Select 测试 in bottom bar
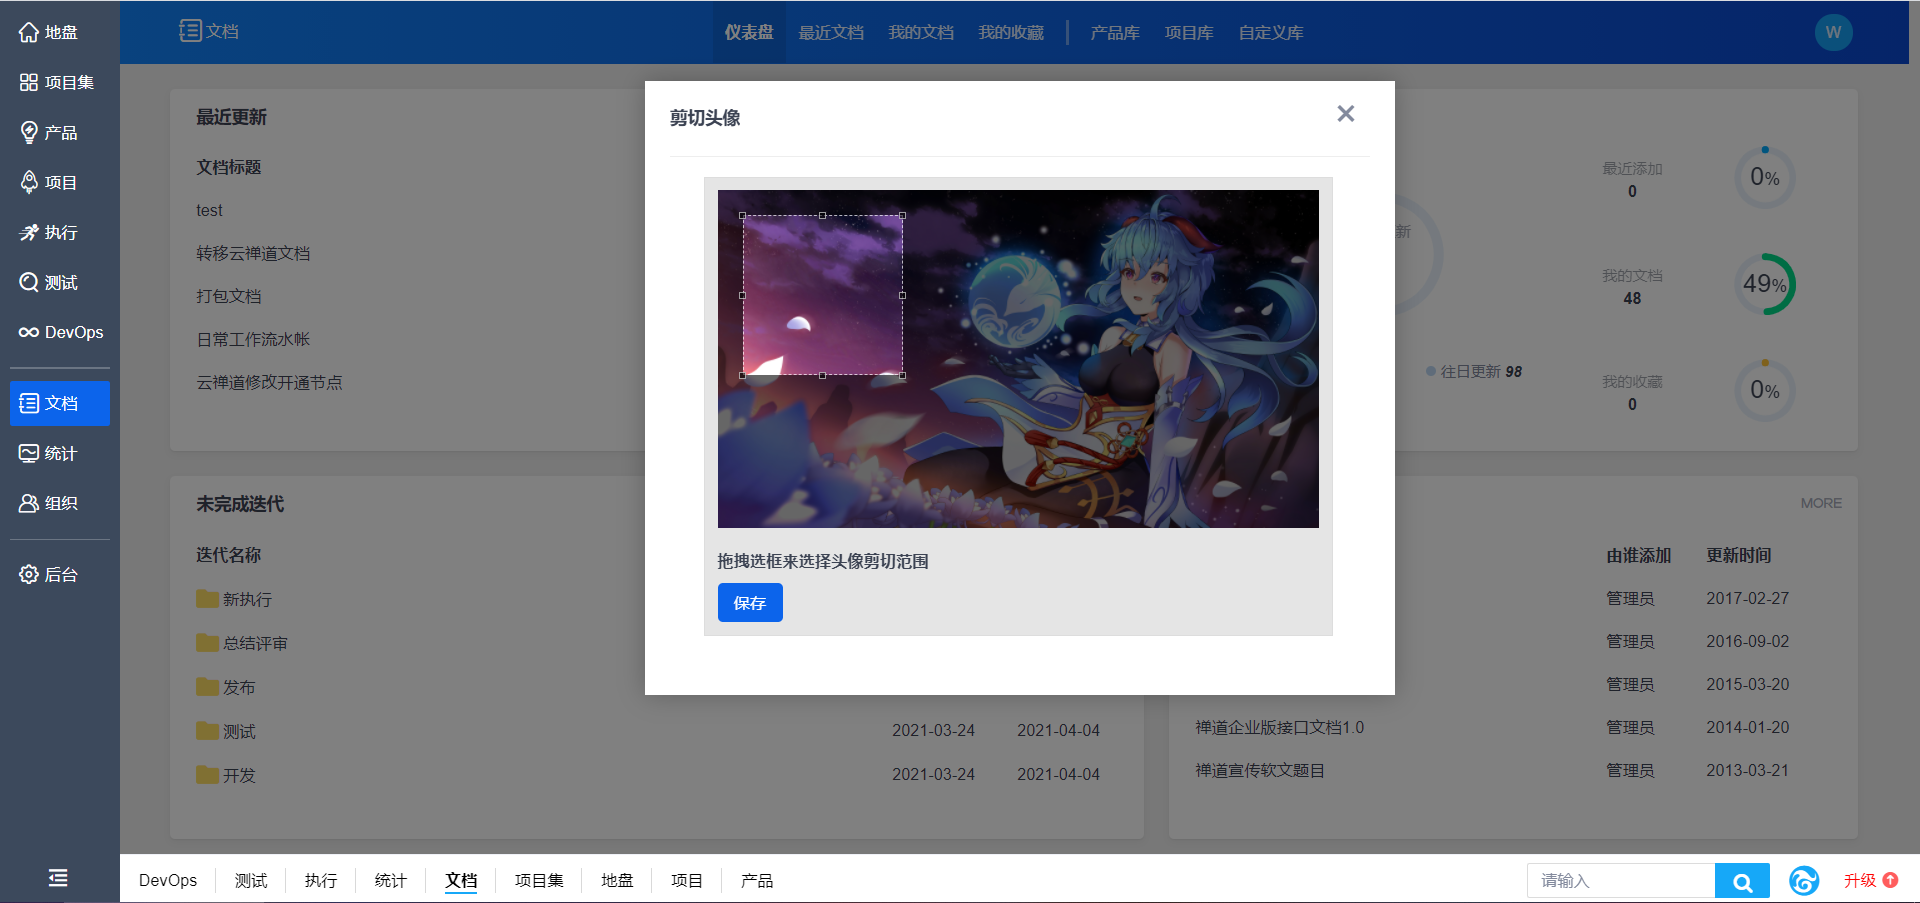1920x903 pixels. pyautogui.click(x=251, y=880)
